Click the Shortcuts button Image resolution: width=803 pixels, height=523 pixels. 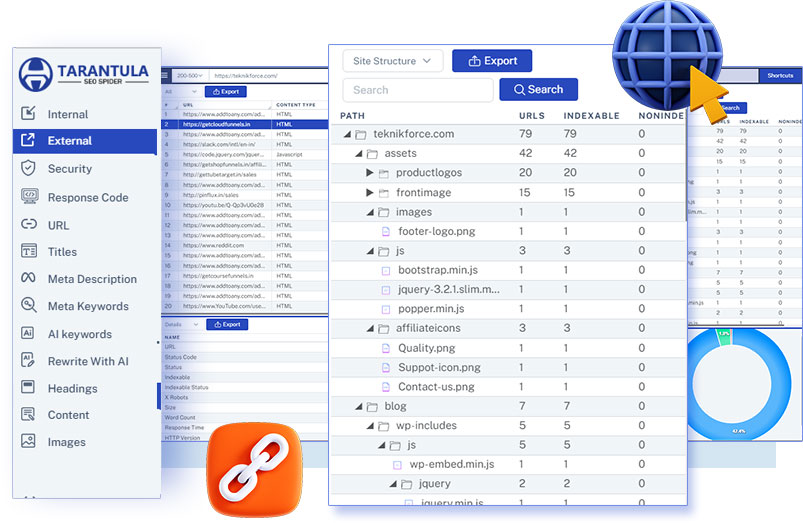(780, 75)
